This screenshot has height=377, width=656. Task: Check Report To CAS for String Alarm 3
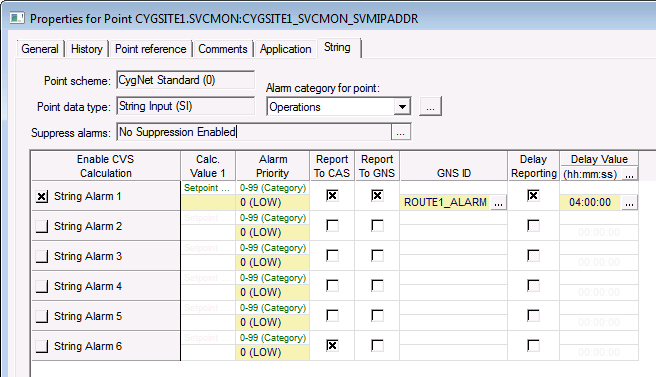point(332,255)
